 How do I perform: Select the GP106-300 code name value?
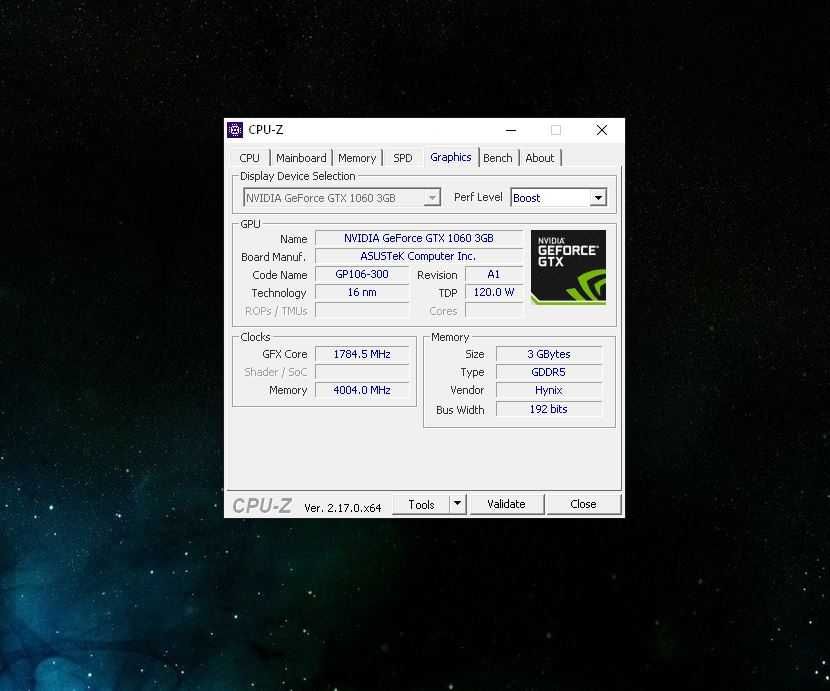click(362, 274)
